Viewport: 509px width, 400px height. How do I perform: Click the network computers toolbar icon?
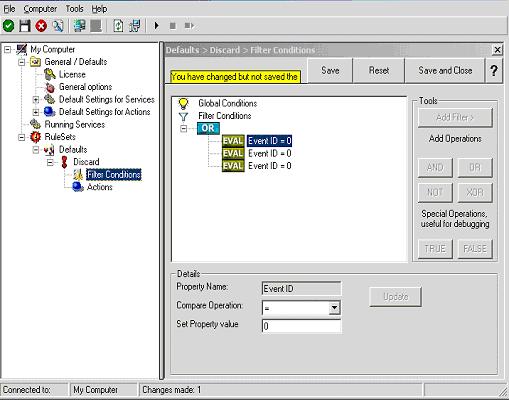(79, 26)
